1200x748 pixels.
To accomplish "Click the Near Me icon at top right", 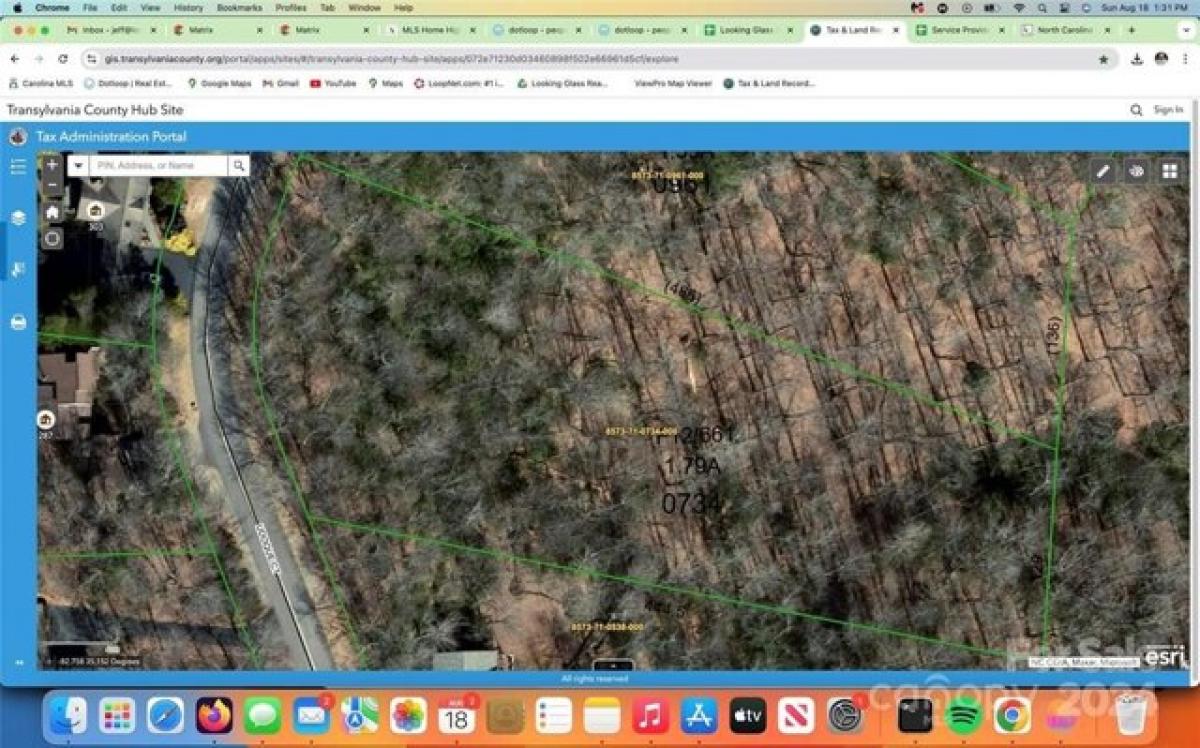I will 1136,171.
